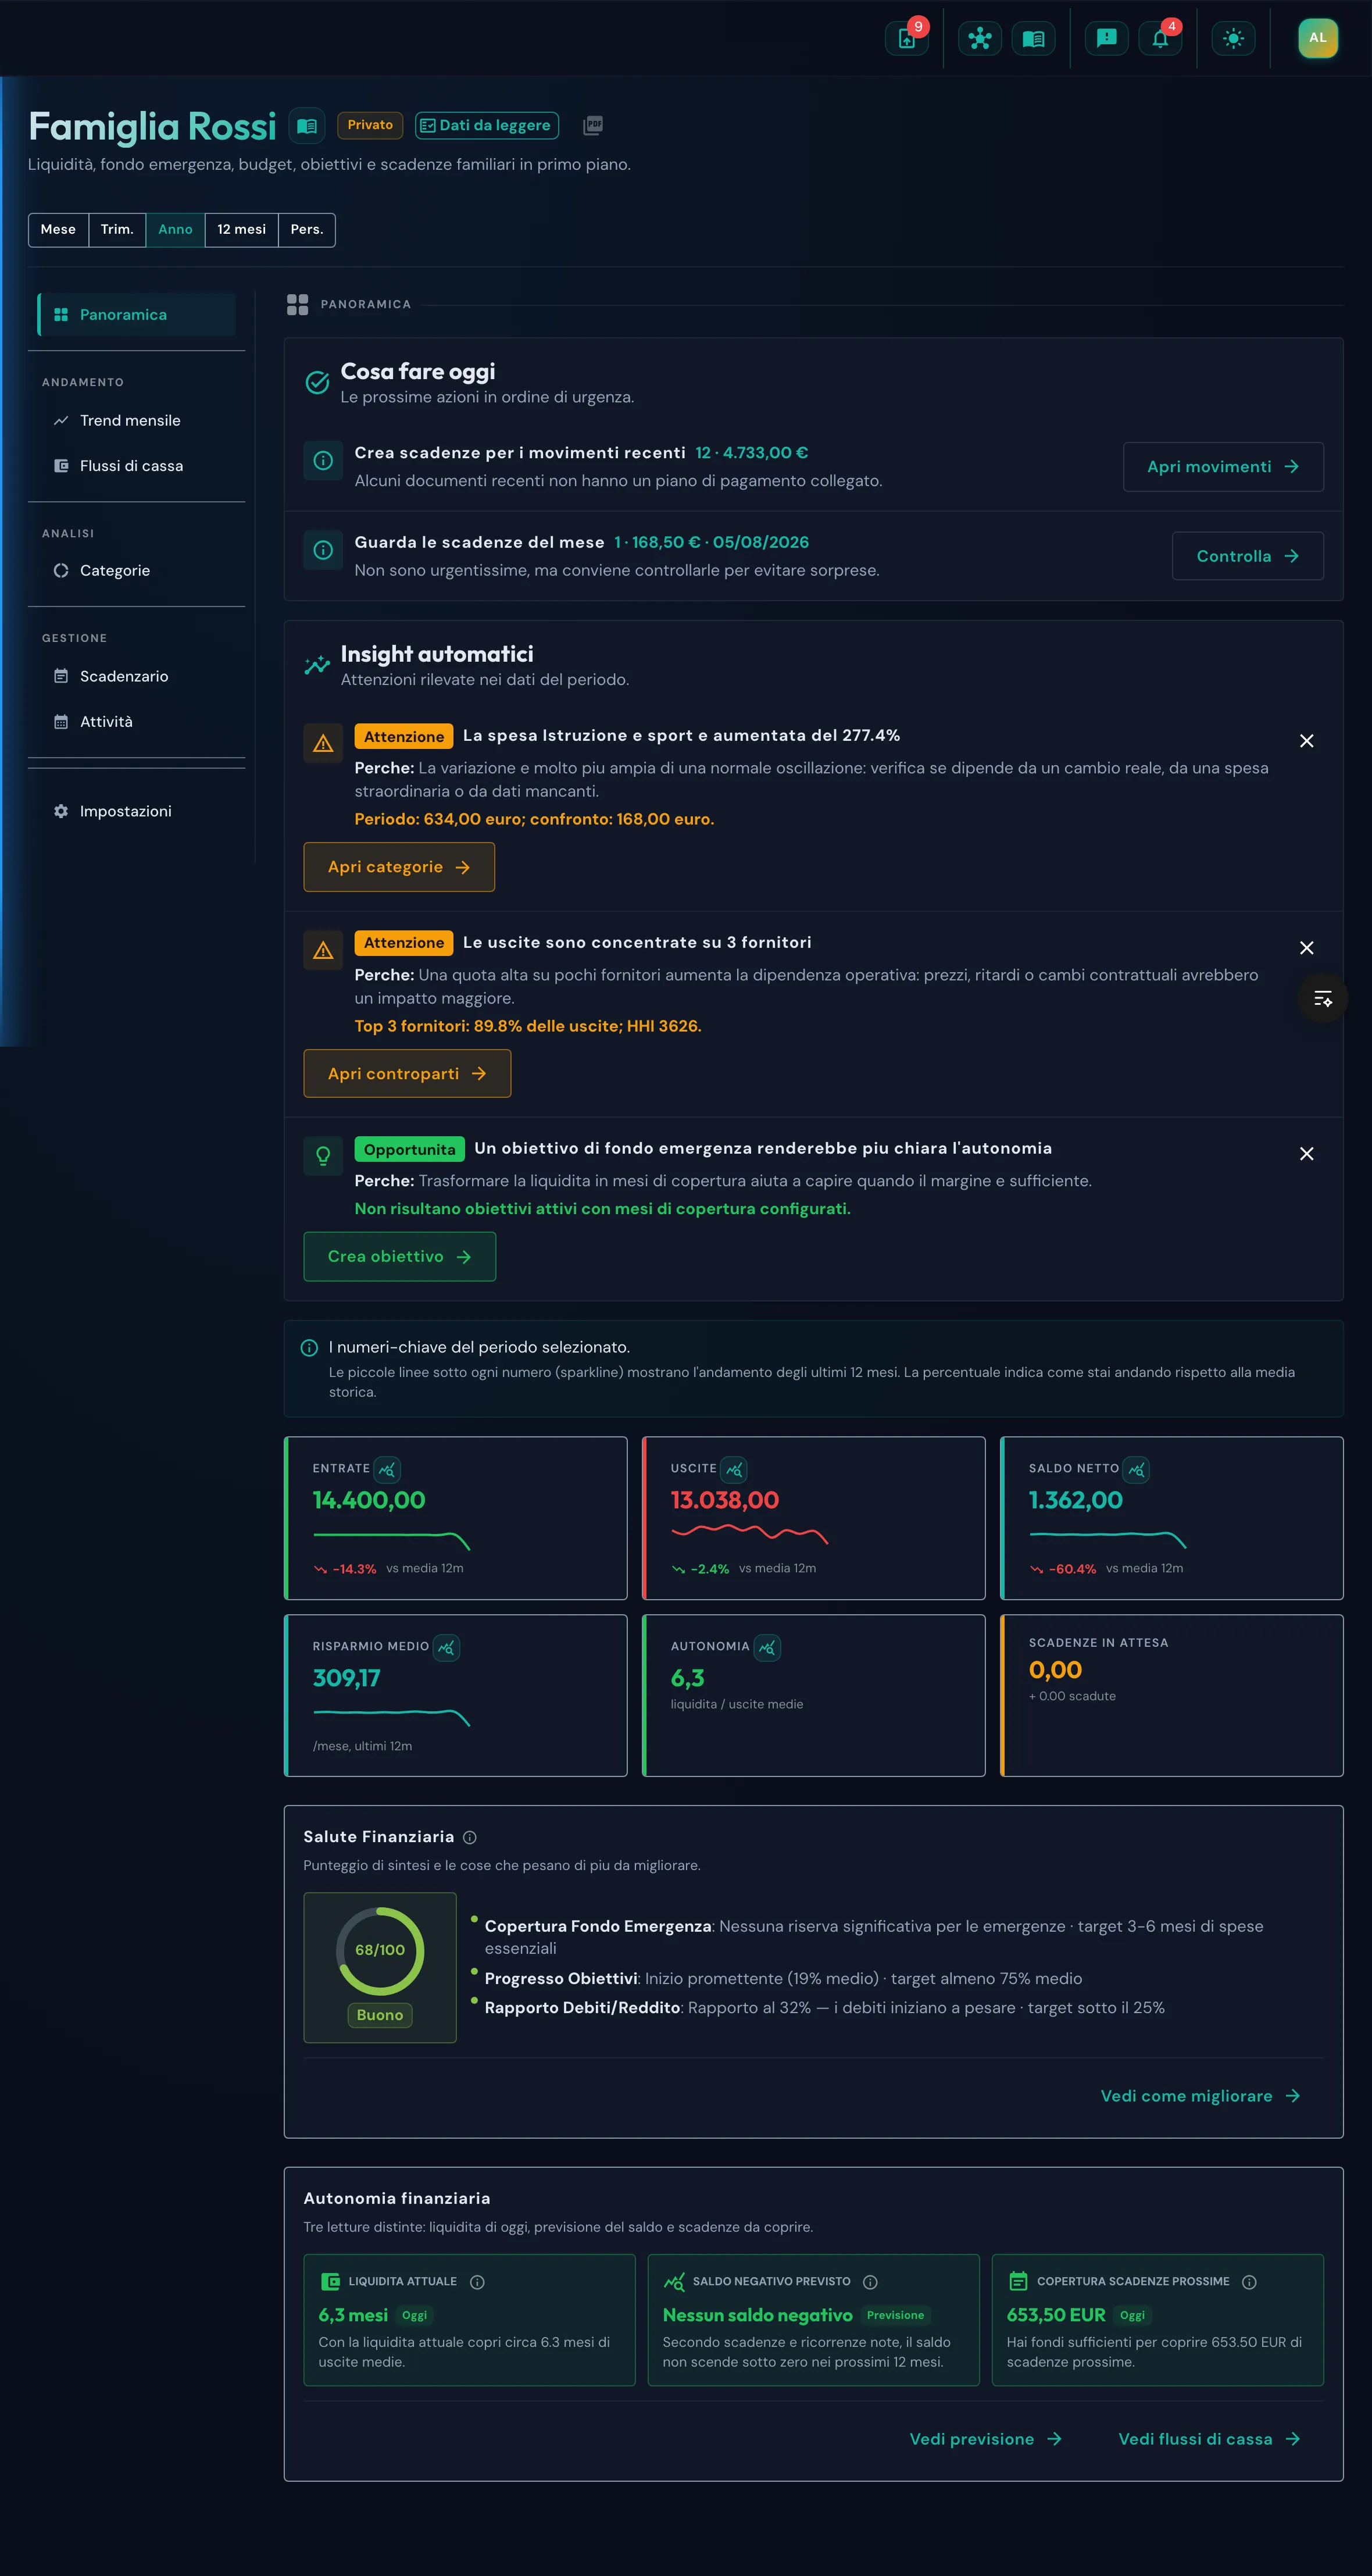Image resolution: width=1372 pixels, height=2576 pixels.
Task: Open the ENTRATE chart analysis icon
Action: click(x=387, y=1469)
